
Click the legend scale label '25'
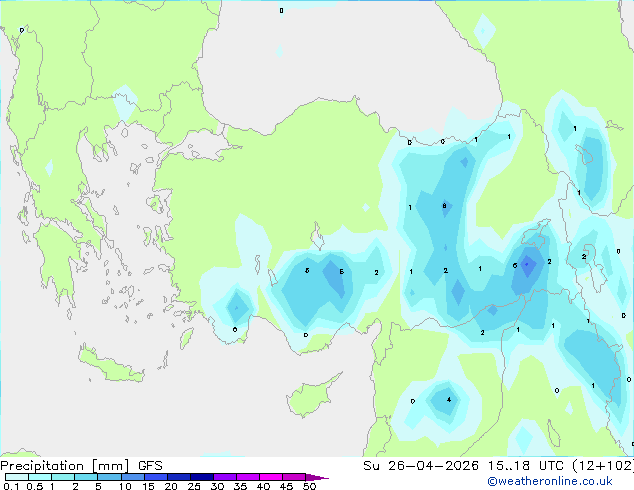194,486
